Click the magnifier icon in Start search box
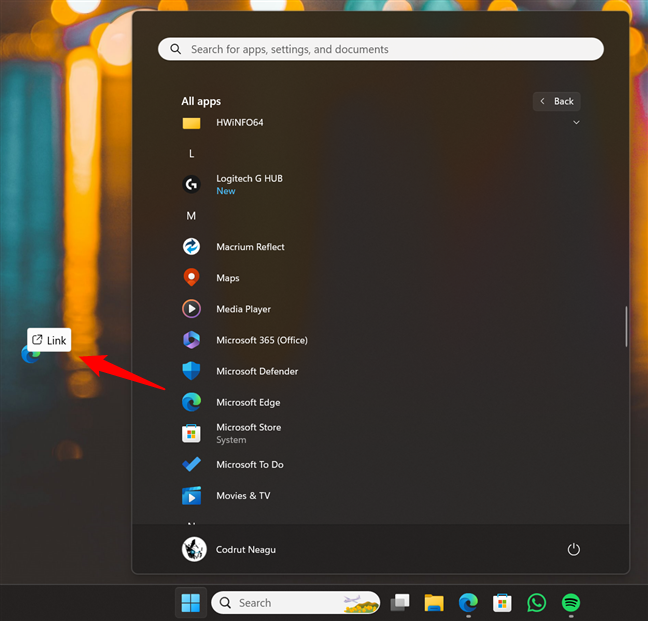This screenshot has height=621, width=648. point(176,49)
